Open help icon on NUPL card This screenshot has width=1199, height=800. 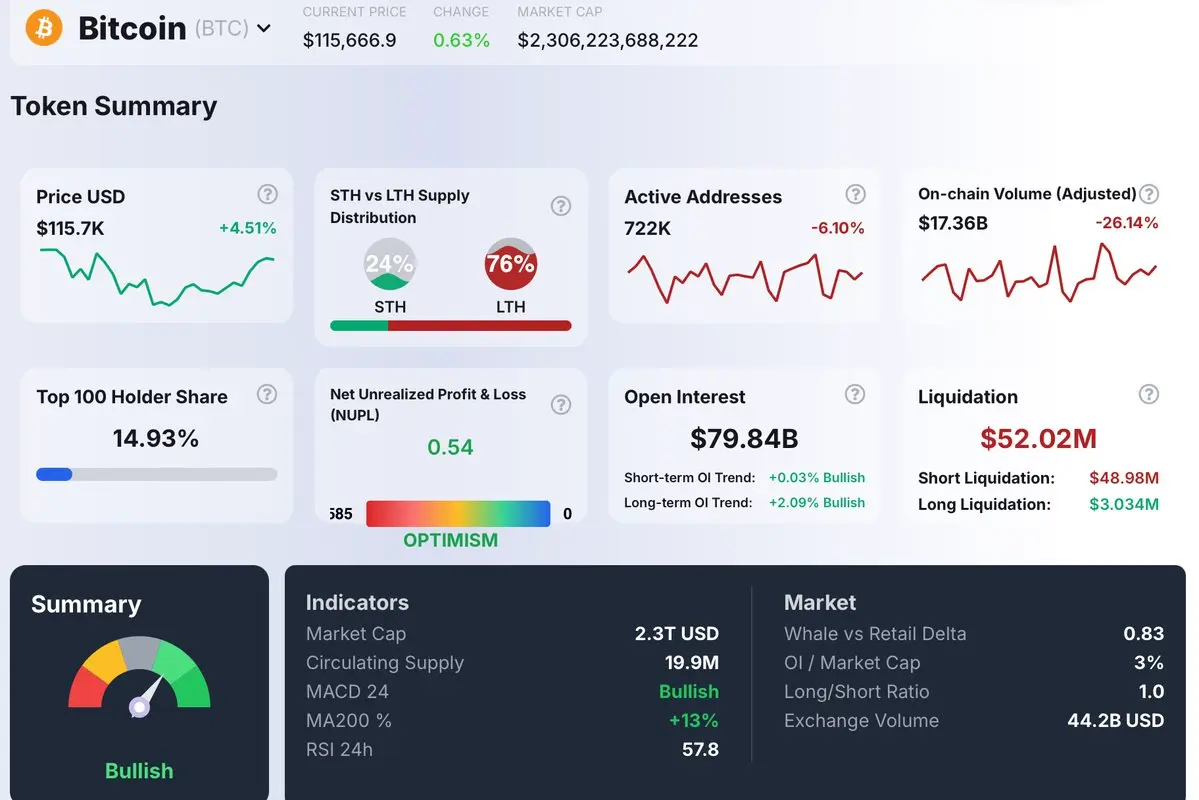coord(561,405)
